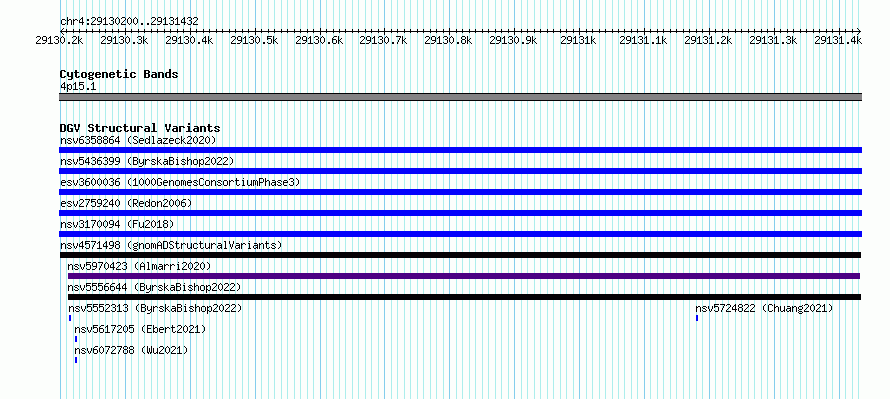Click nsv5556644 (ByrskaBishop2022) label
The width and height of the screenshot is (890, 399).
pyautogui.click(x=154, y=287)
